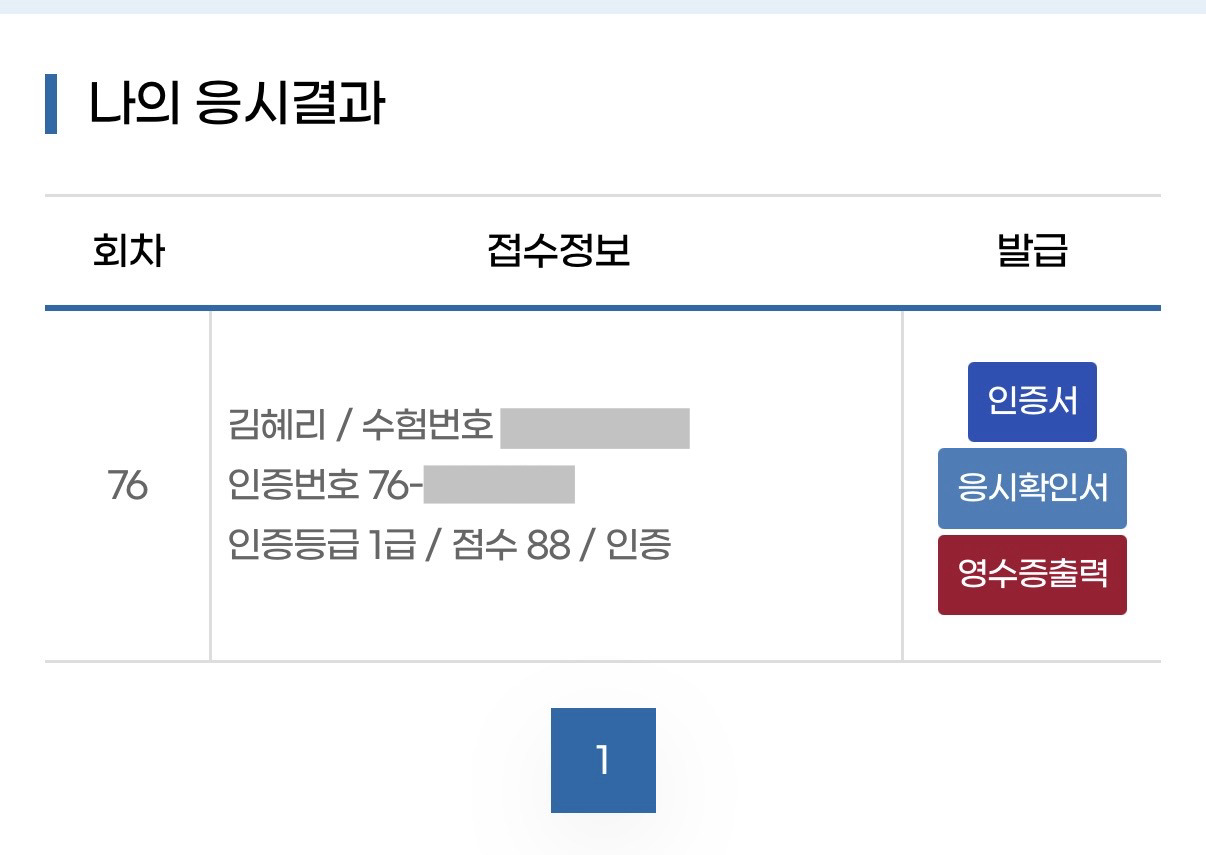Open the 응시확인서 confirmation document

pyautogui.click(x=1032, y=488)
